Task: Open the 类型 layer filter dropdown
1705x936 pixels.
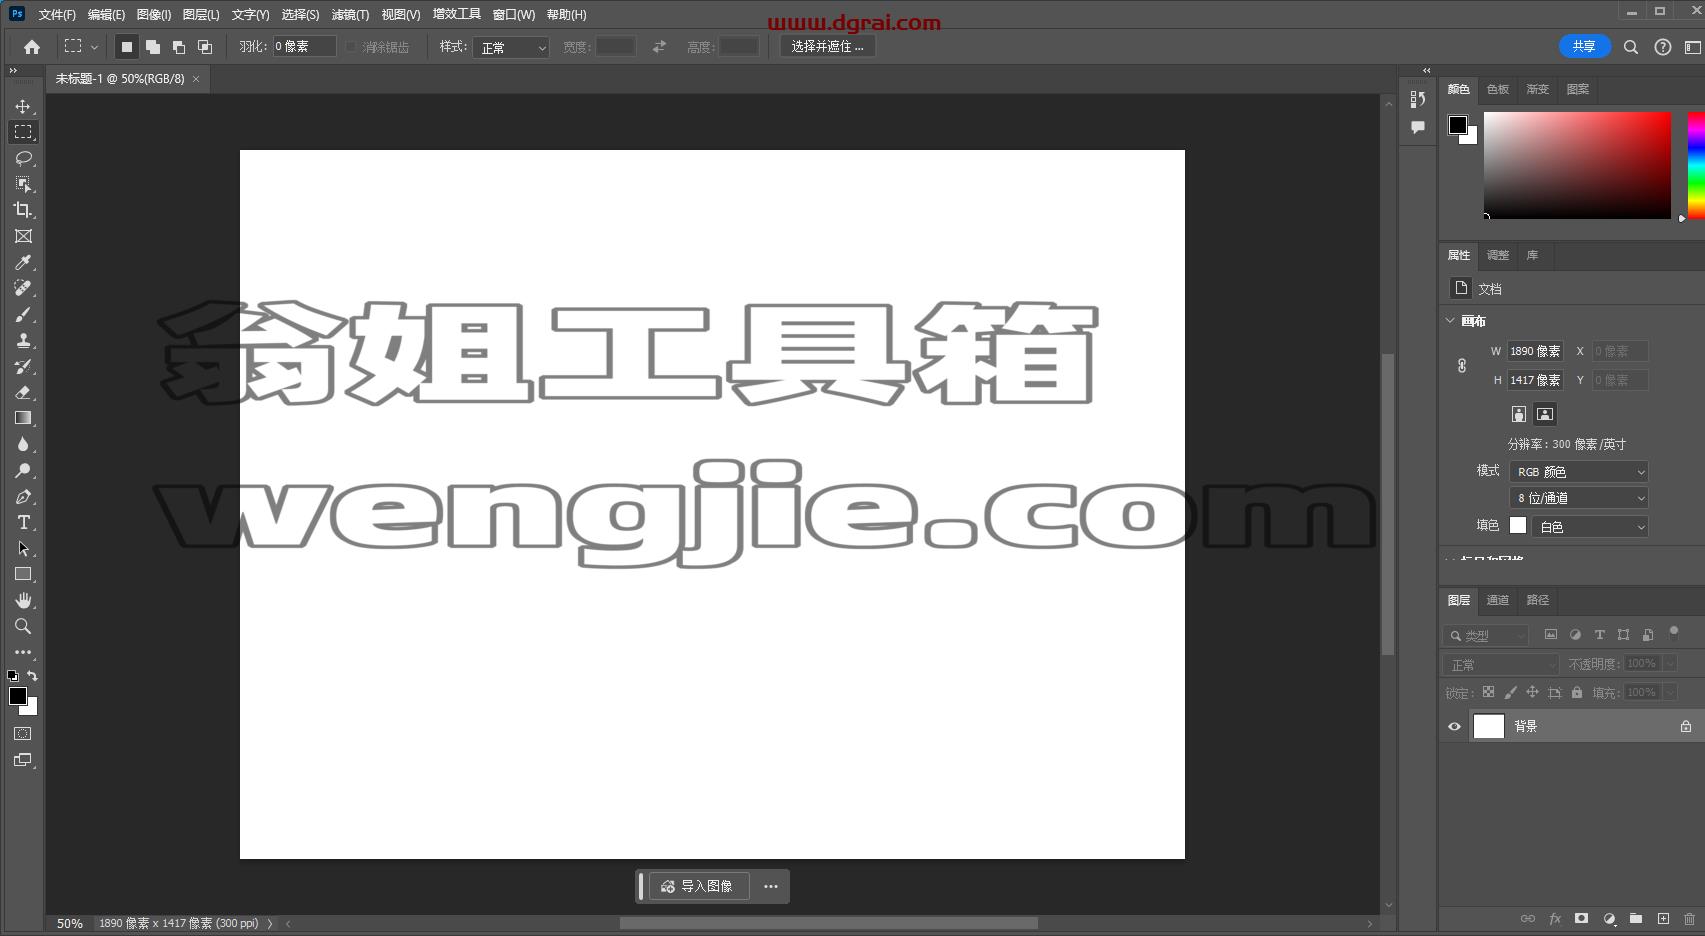Action: [1486, 635]
